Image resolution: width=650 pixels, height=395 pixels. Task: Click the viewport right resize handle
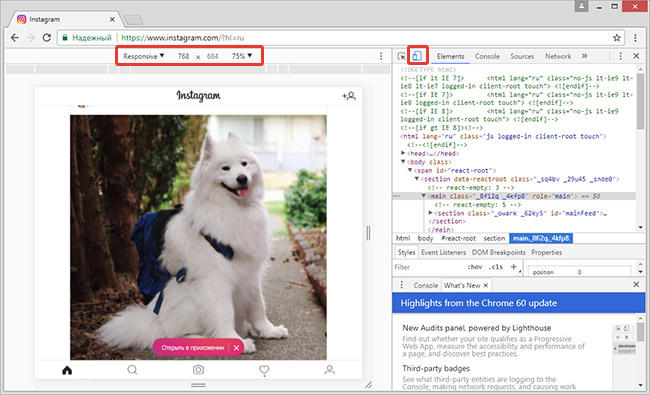[x=368, y=233]
